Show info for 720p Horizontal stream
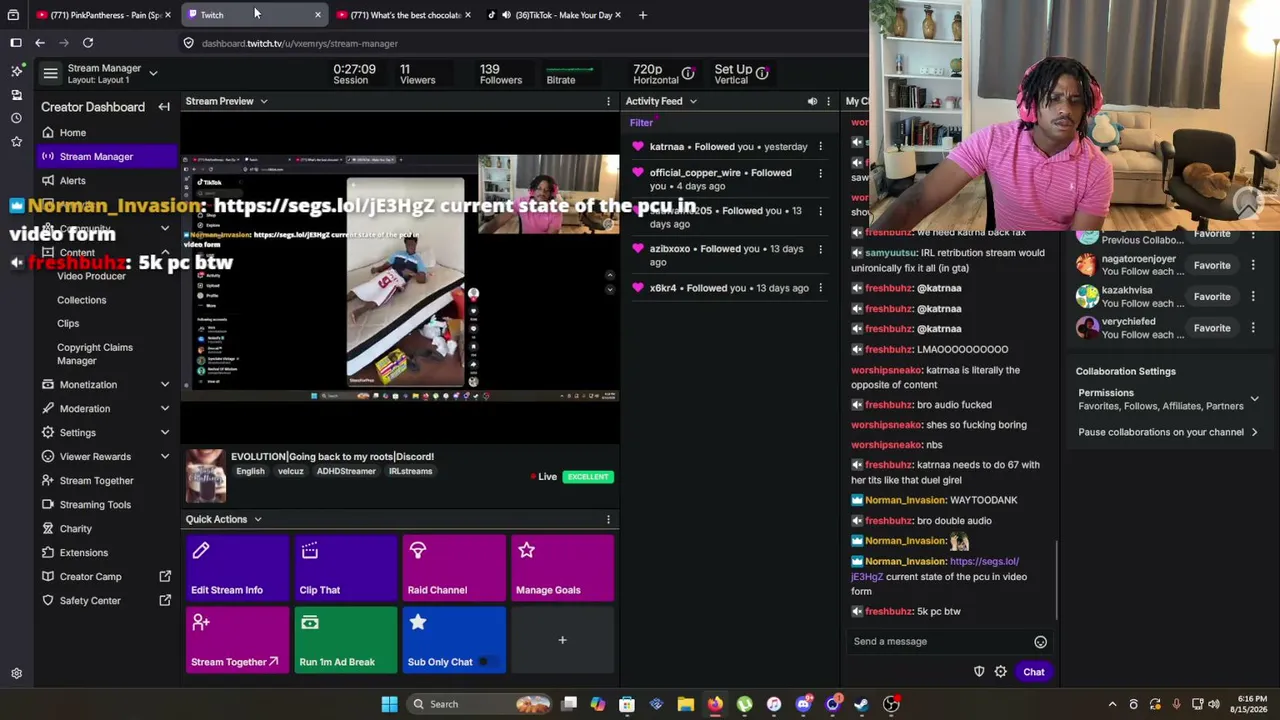The height and width of the screenshot is (720, 1280). (x=688, y=73)
